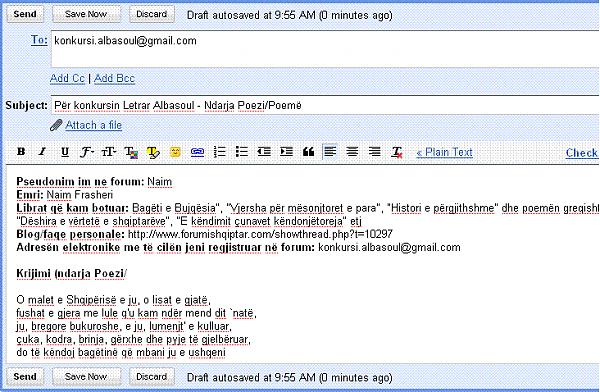Click the top Send button
The height and width of the screenshot is (392, 600).
tap(25, 14)
